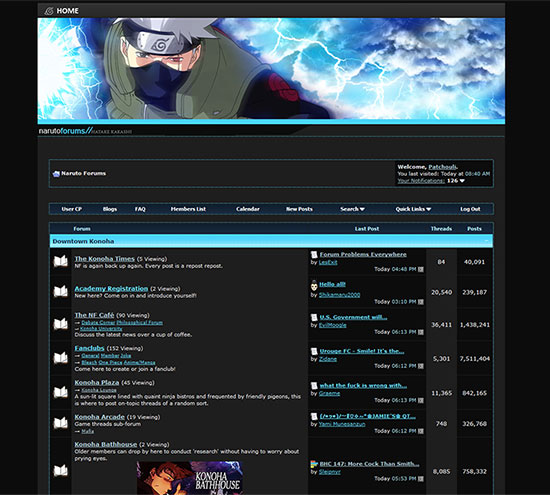Click the Konoha Bathhouse banner image
The width and height of the screenshot is (550, 495).
pos(190,478)
